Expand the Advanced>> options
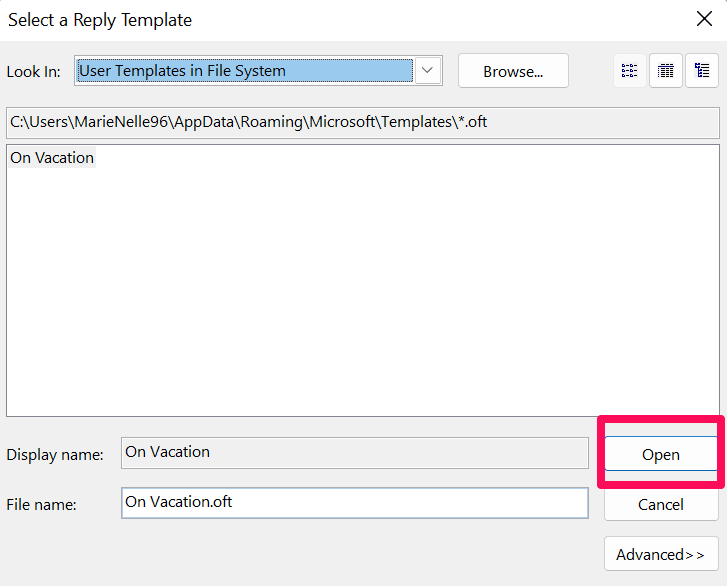This screenshot has height=586, width=727. coord(660,554)
